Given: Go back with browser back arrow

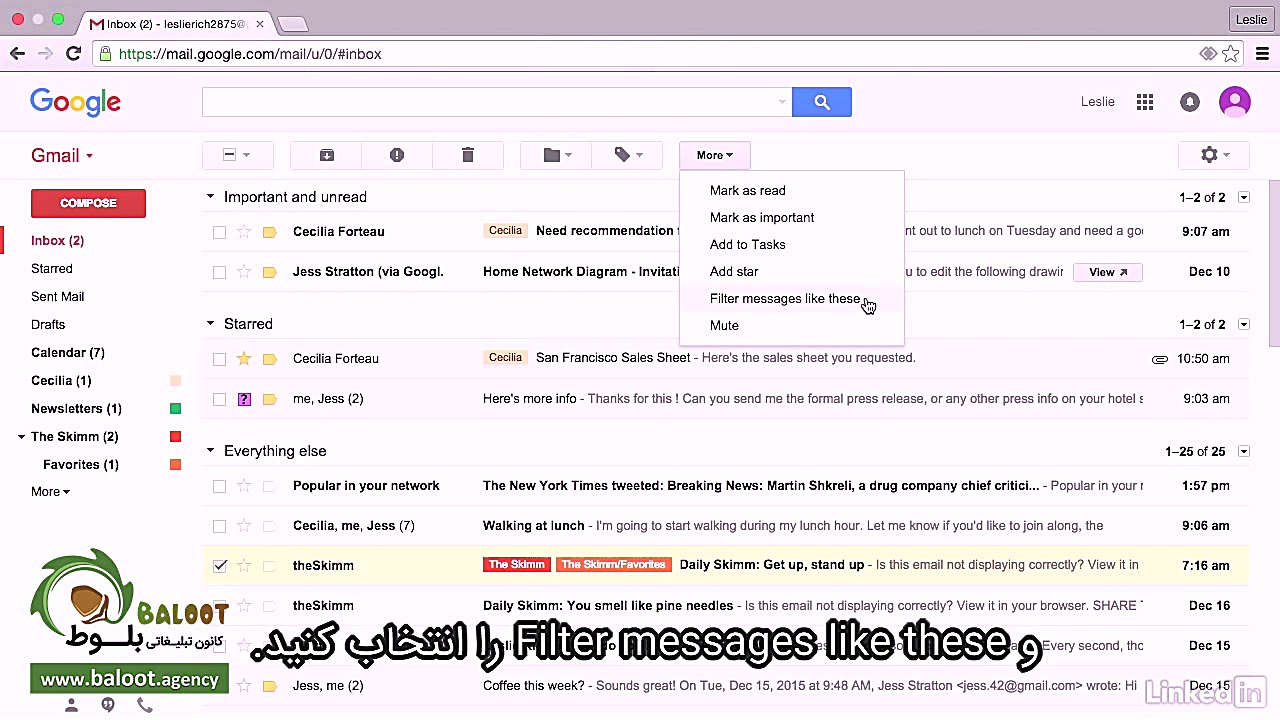Looking at the screenshot, I should pos(18,54).
